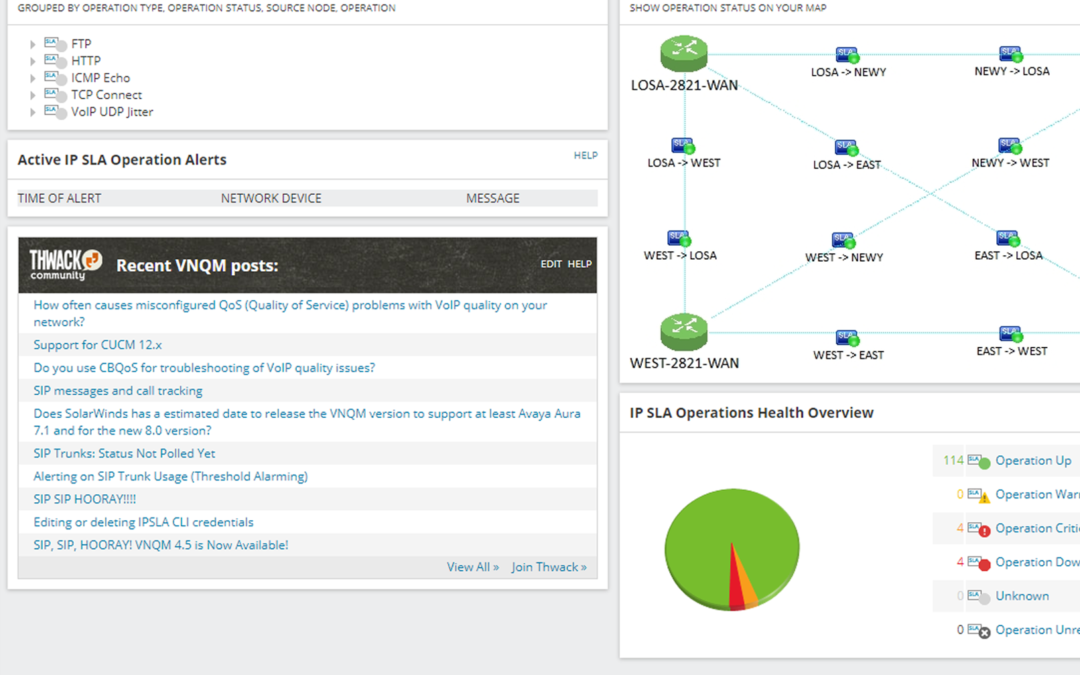Viewport: 1080px width, 675px height.
Task: Click the Operation Unreachable status icon
Action: (x=979, y=630)
